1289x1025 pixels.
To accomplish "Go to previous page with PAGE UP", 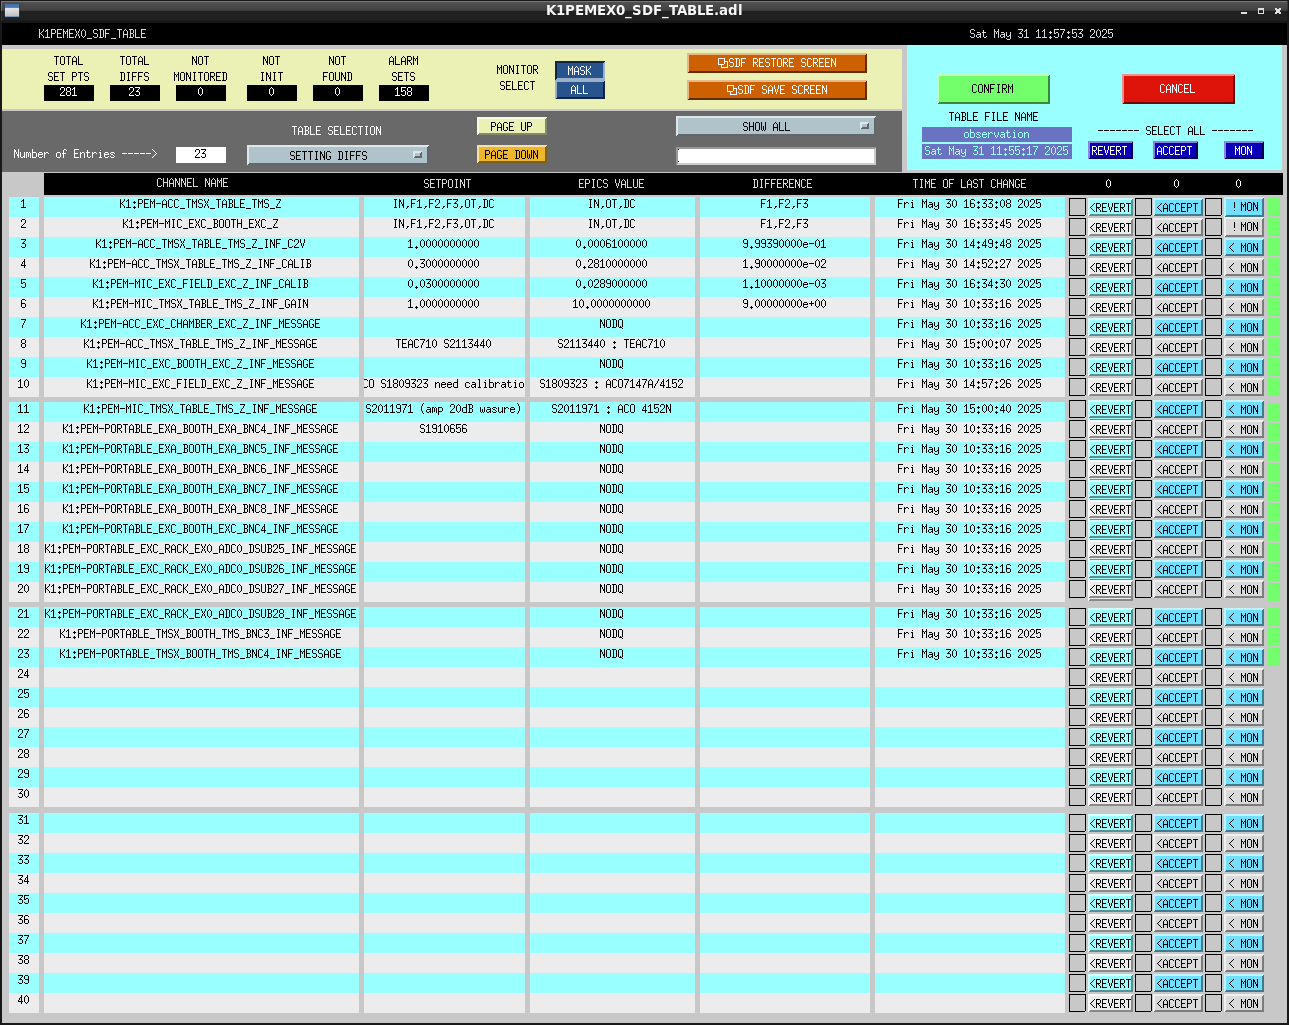I will [x=511, y=126].
